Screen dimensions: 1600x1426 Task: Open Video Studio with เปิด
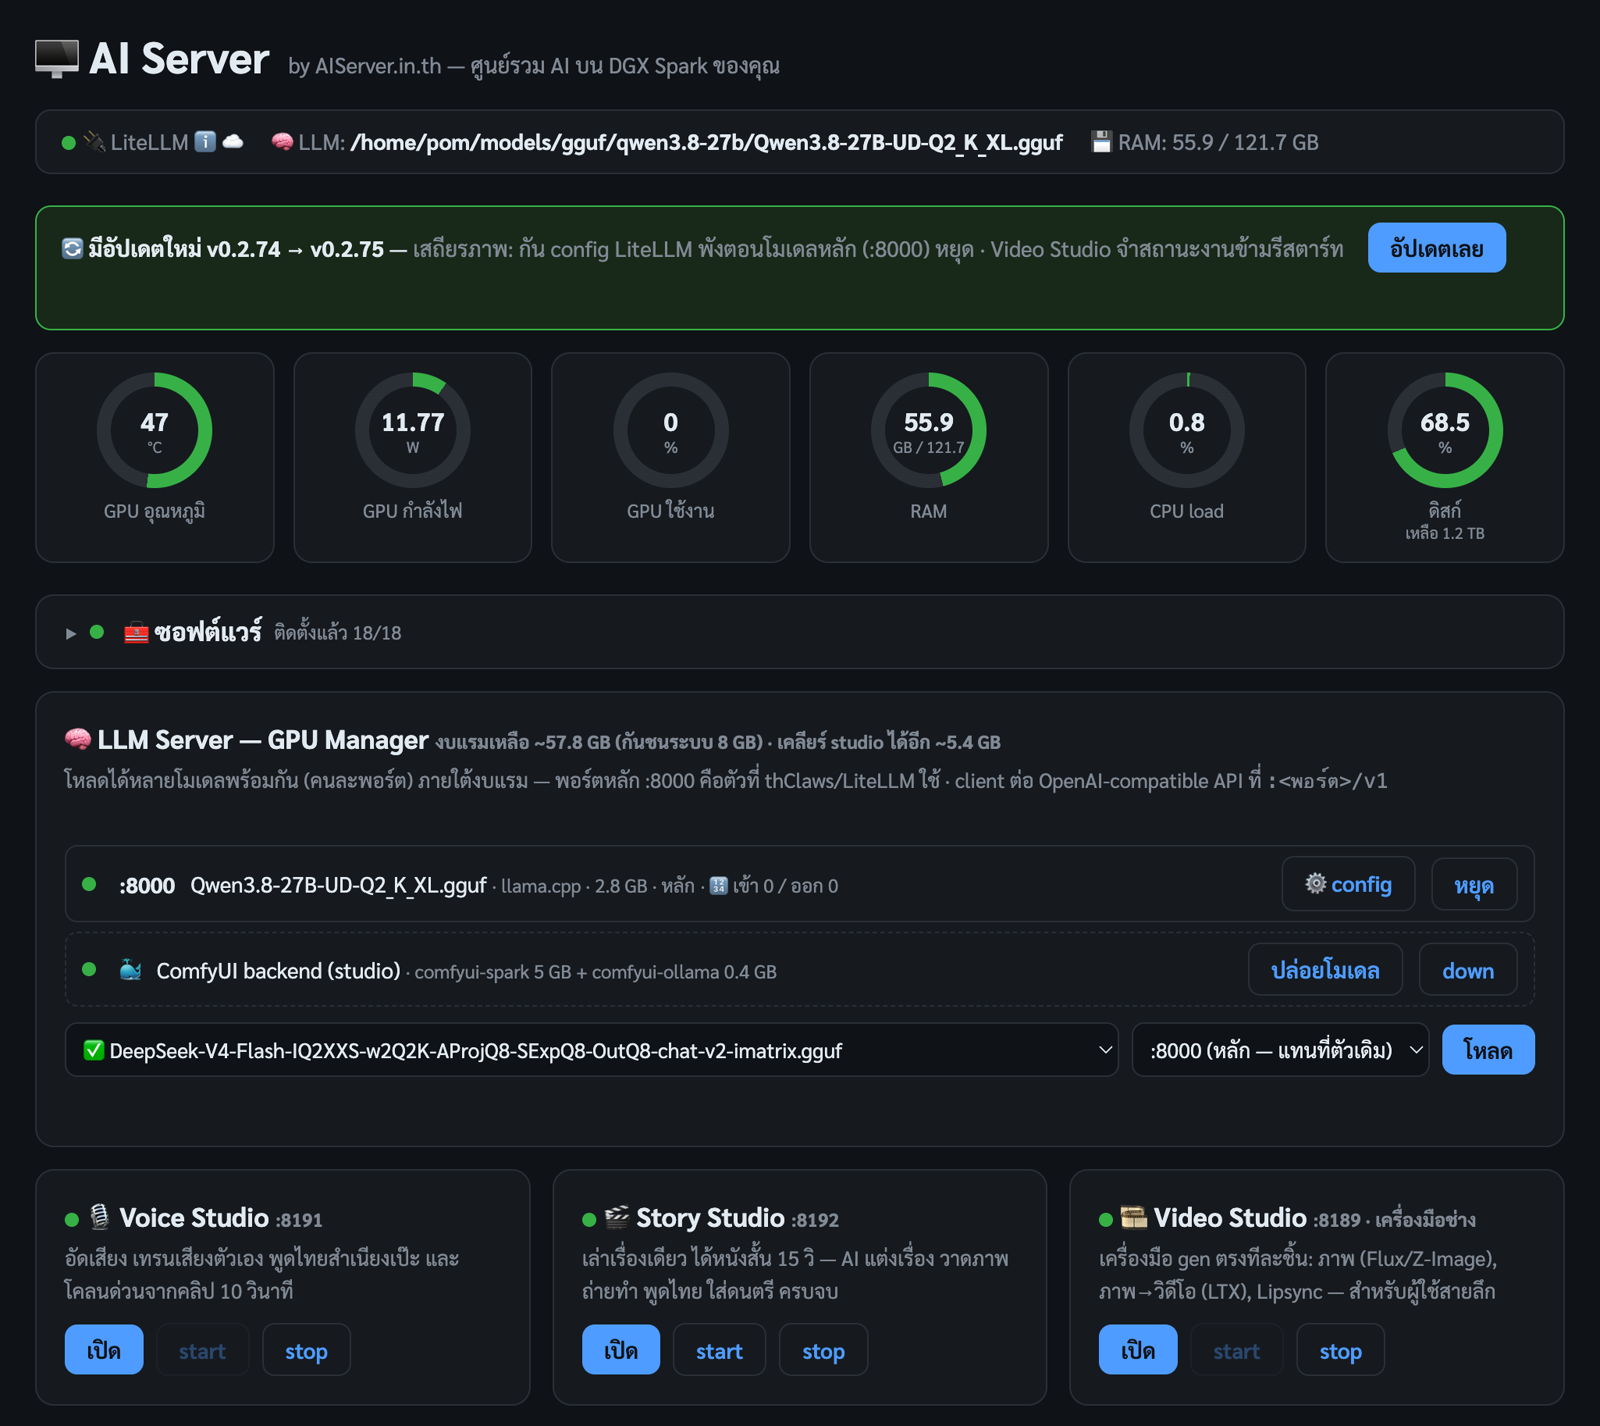point(1138,1350)
